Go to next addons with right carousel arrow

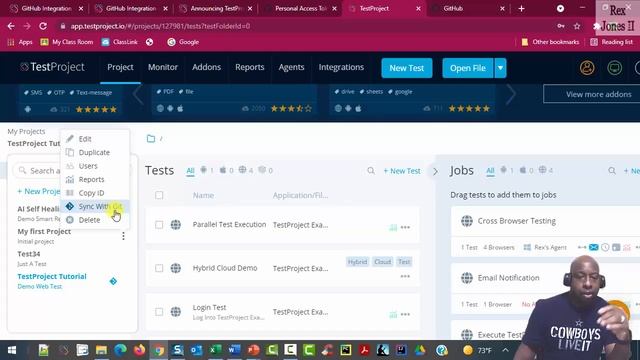511,94
